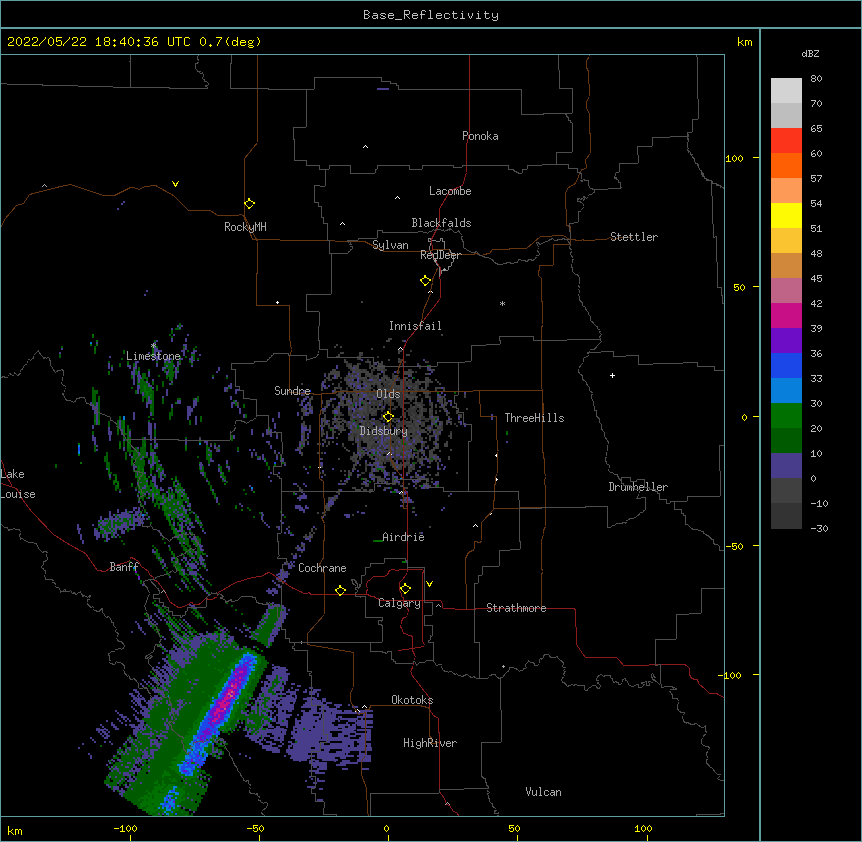Click the asterisk marker above Limestone label
The width and height of the screenshot is (862, 842).
click(154, 345)
